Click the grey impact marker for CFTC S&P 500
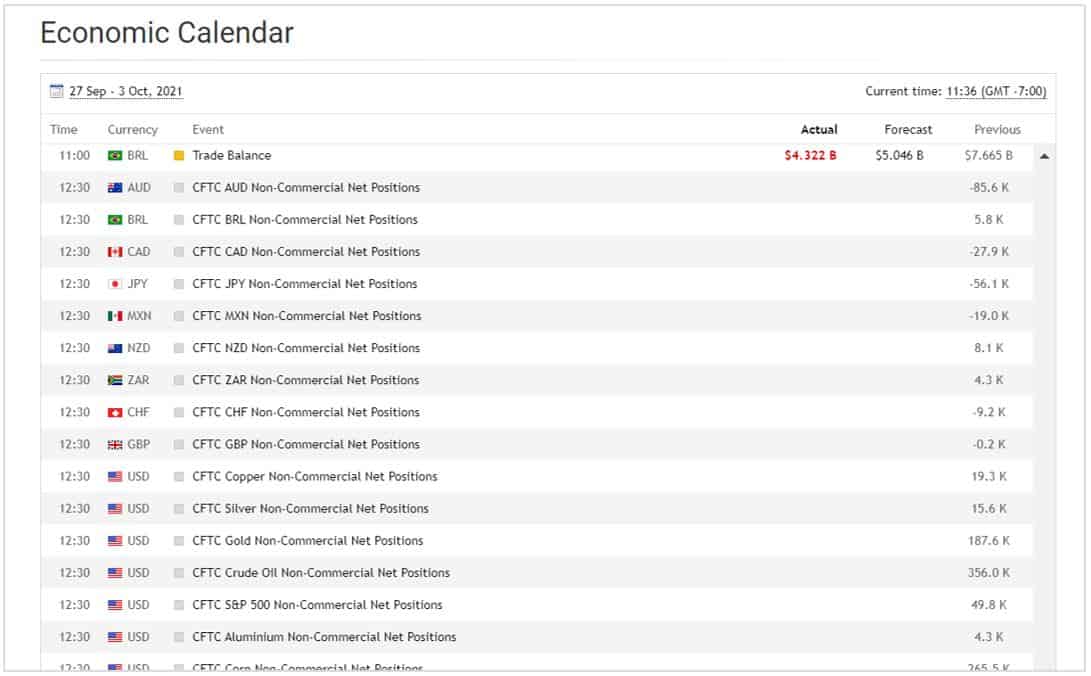The image size is (1091, 676). [x=179, y=605]
